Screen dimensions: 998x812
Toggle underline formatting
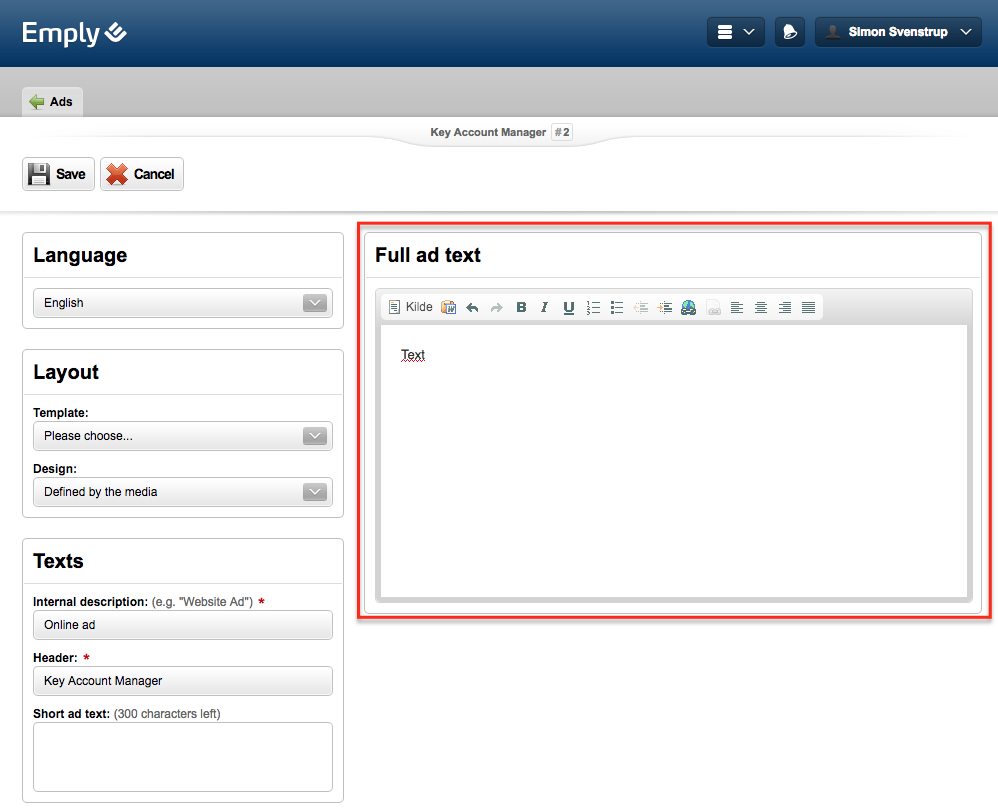pos(568,307)
